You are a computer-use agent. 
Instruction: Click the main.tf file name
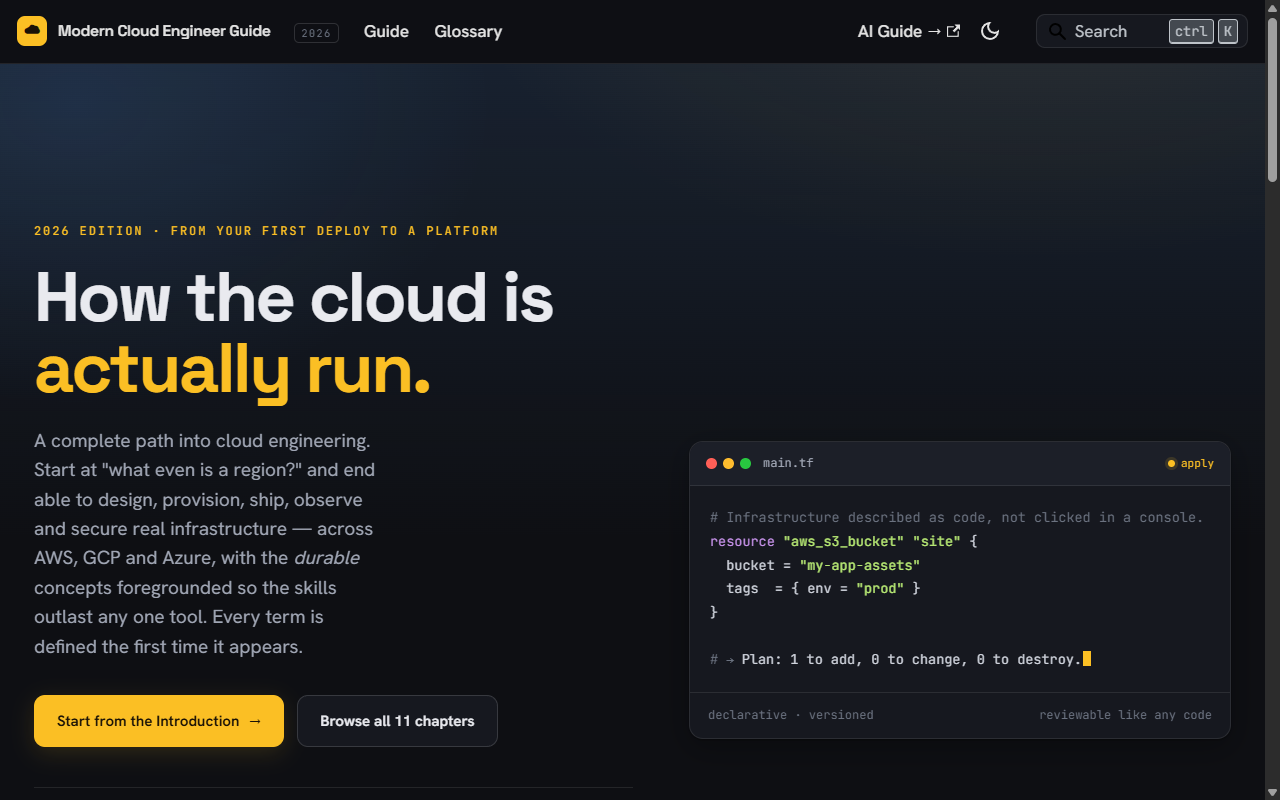[x=788, y=463]
